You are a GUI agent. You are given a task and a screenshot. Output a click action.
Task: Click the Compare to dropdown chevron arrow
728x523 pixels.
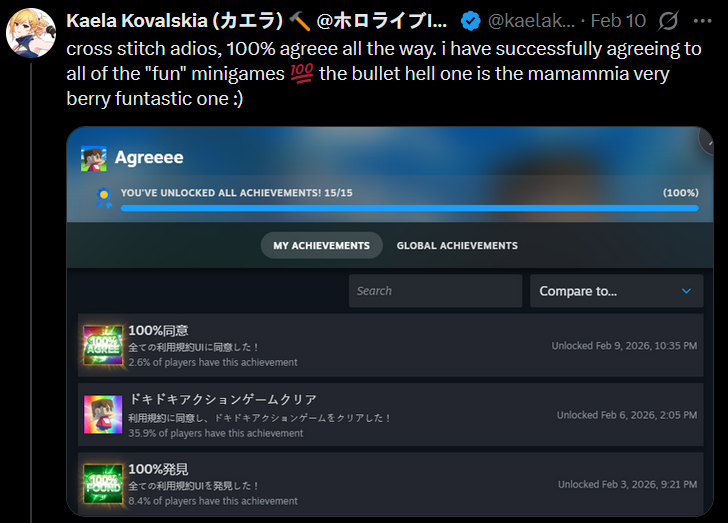[x=686, y=291]
